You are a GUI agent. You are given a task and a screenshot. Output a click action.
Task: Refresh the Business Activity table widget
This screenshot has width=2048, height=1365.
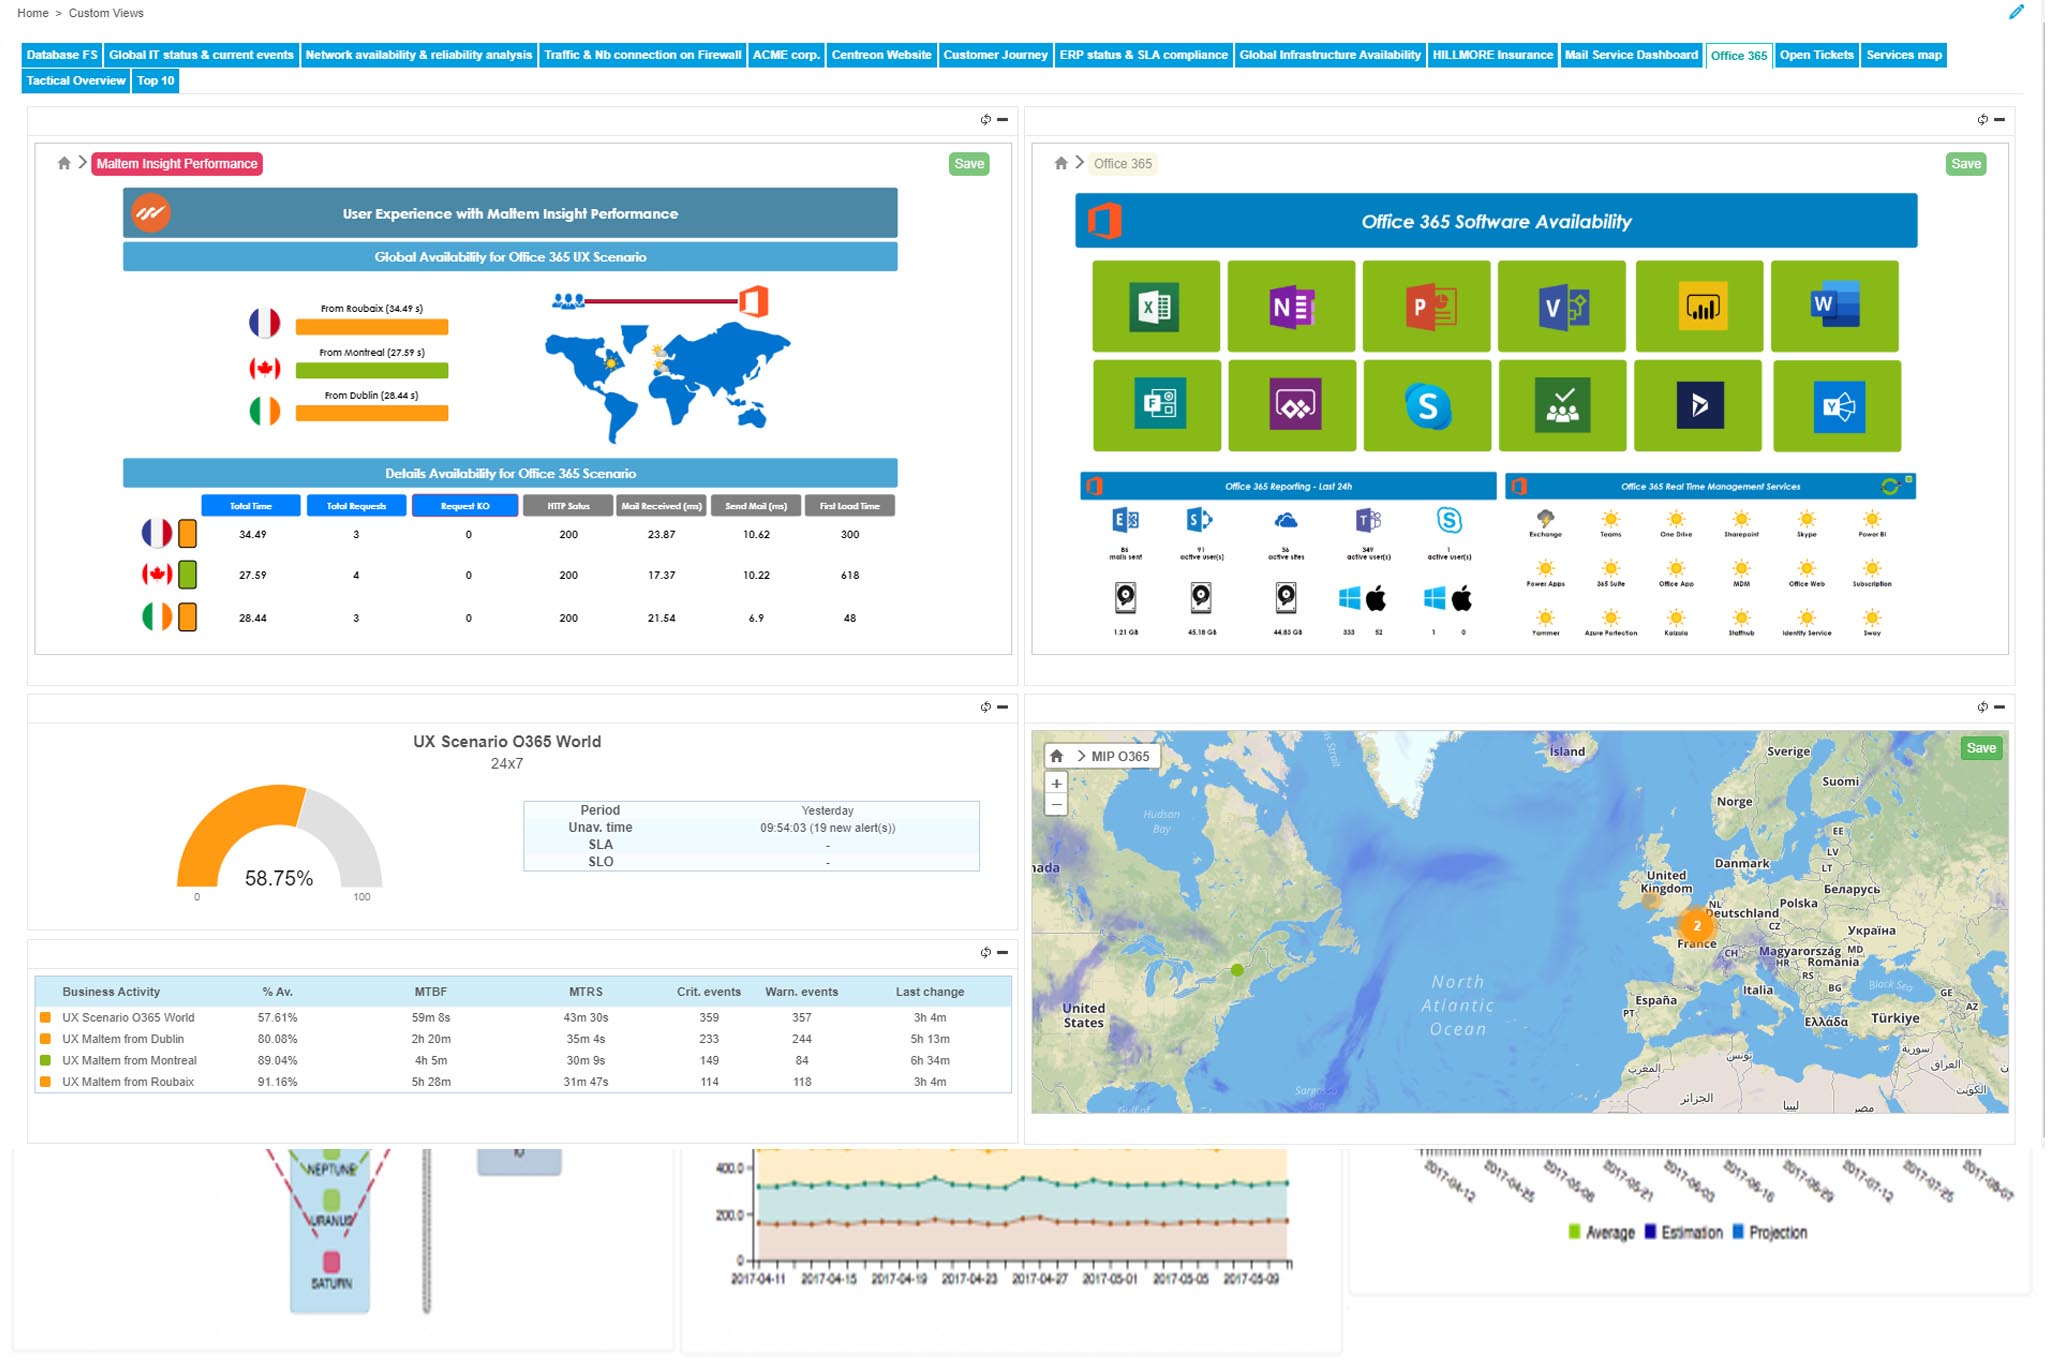pyautogui.click(x=986, y=952)
